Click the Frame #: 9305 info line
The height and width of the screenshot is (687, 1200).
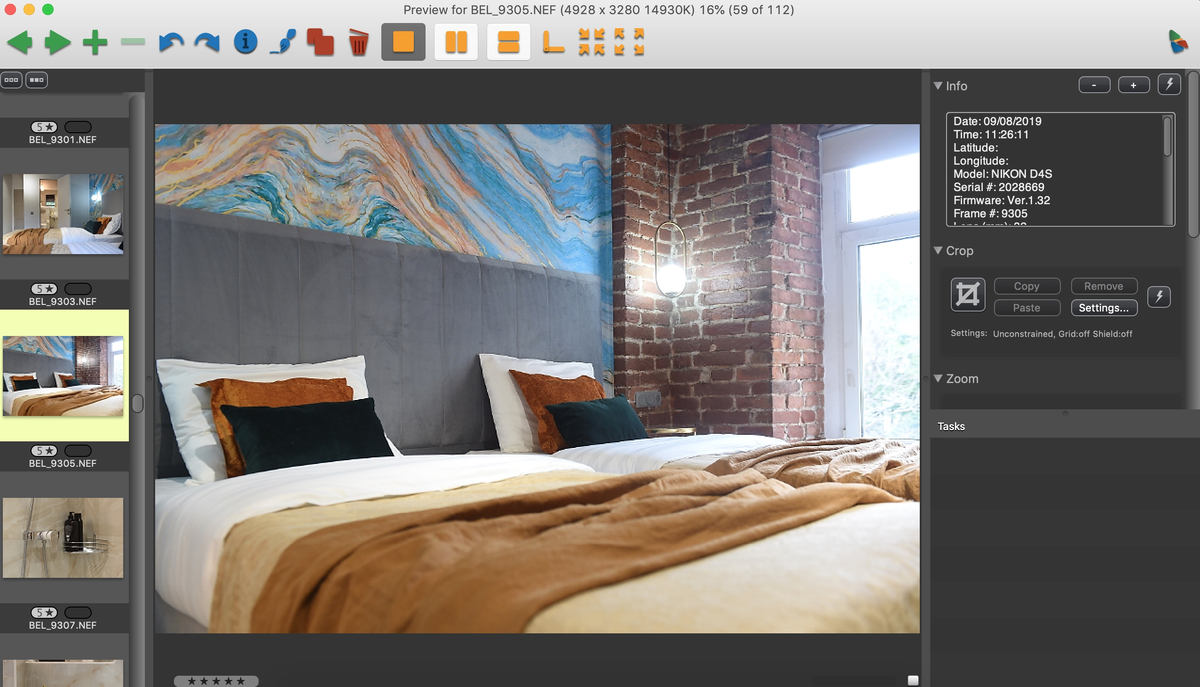[x=990, y=213]
